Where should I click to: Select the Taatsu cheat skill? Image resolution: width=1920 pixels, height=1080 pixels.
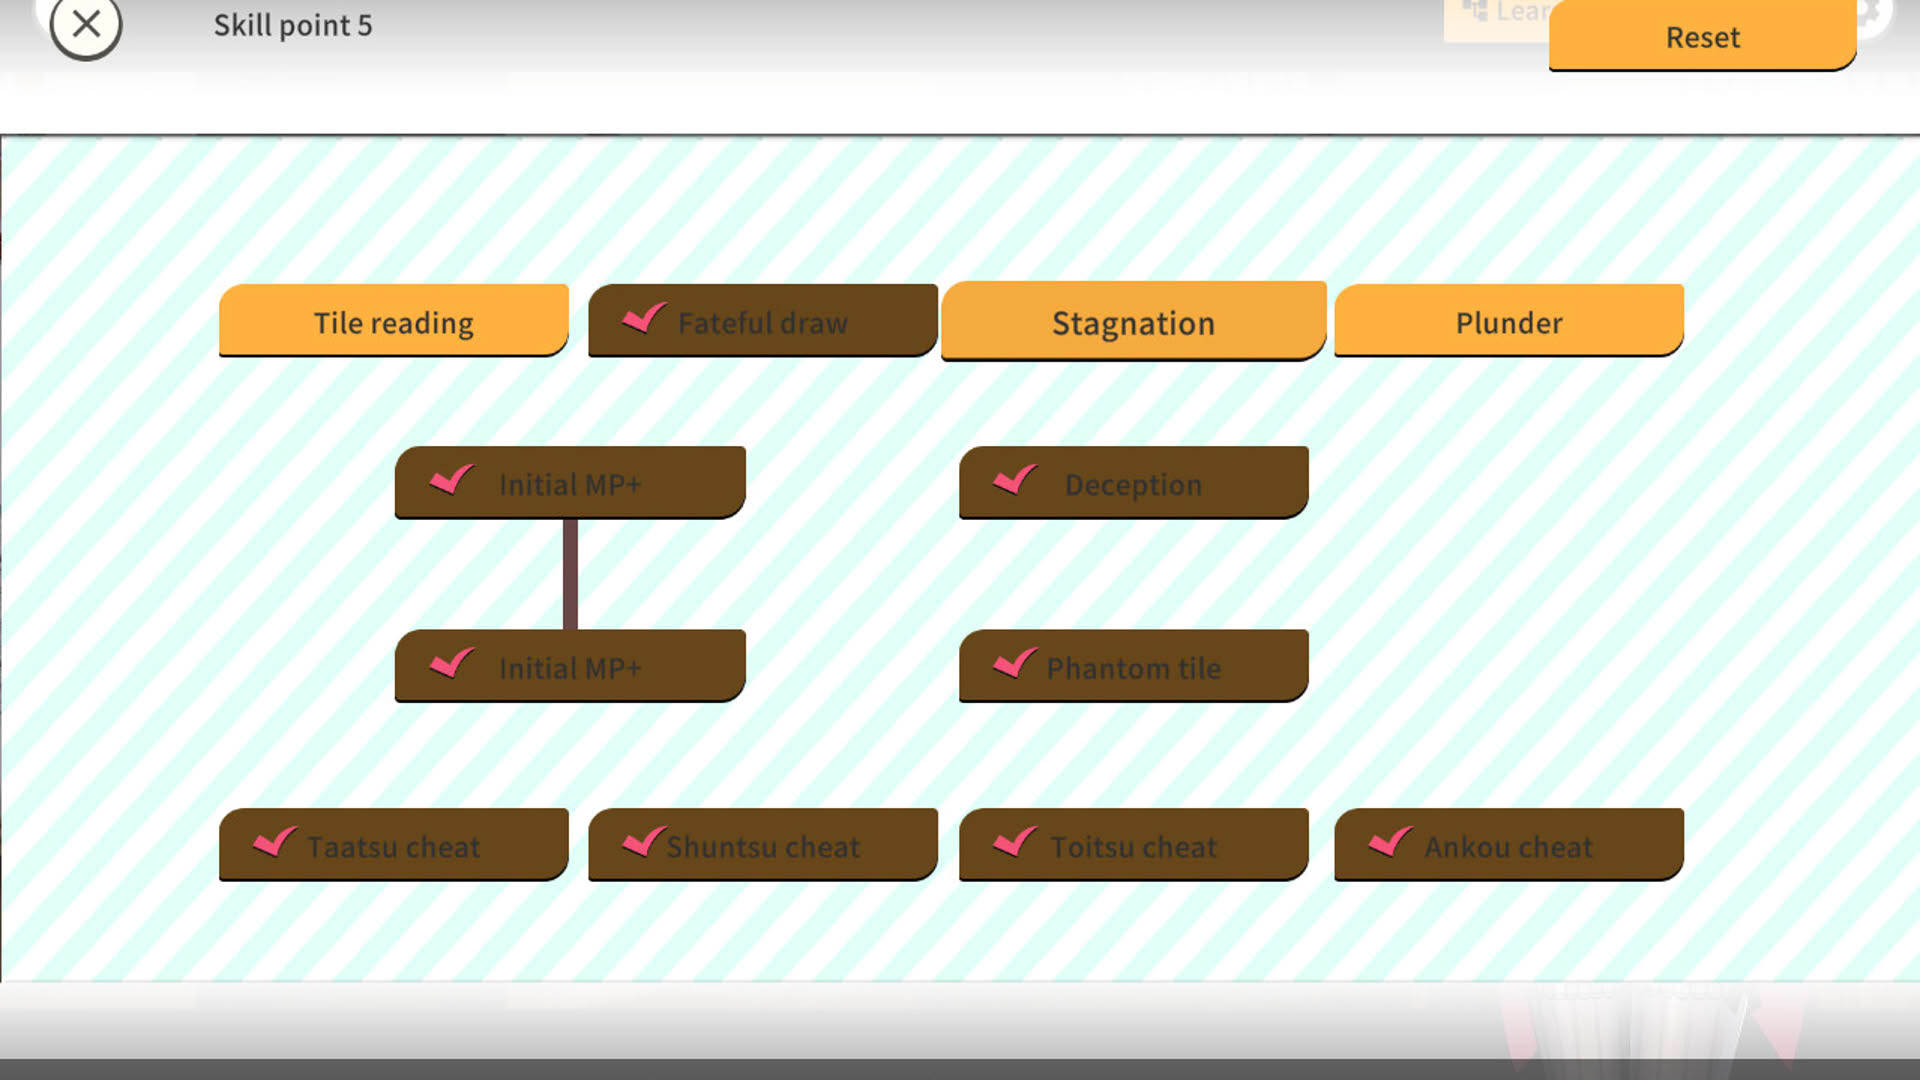[x=394, y=845]
